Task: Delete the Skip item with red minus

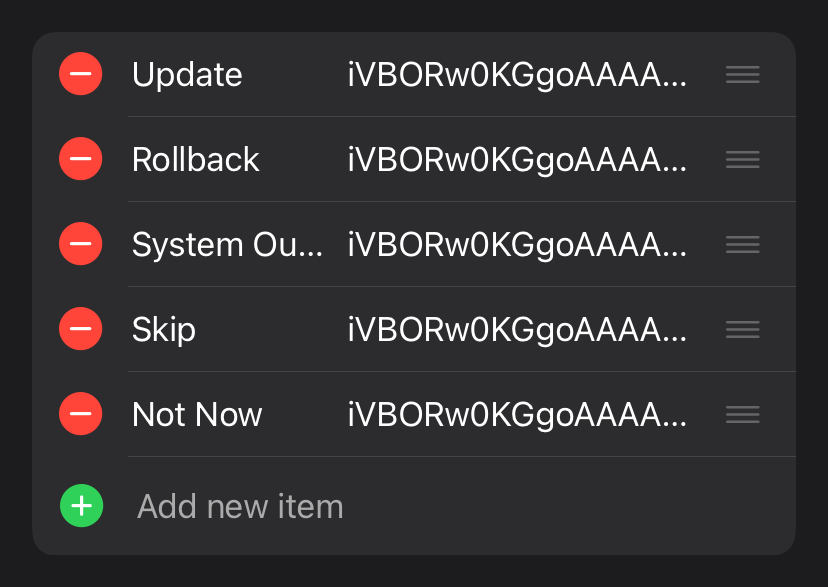Action: point(80,329)
